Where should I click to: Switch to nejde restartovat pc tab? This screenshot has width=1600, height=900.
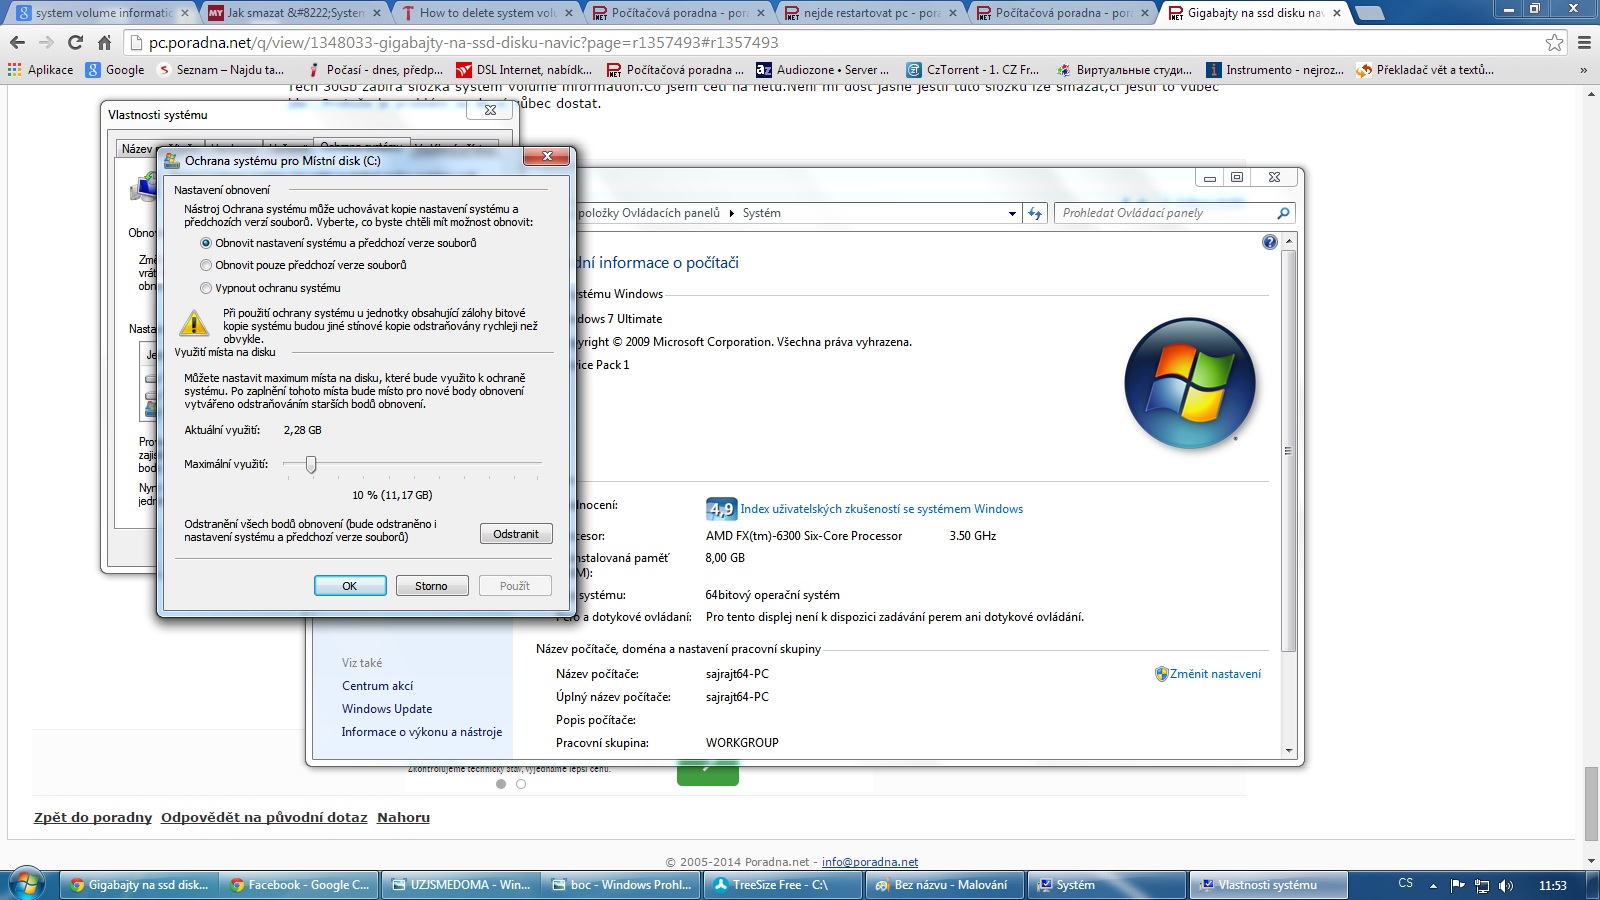pos(870,13)
